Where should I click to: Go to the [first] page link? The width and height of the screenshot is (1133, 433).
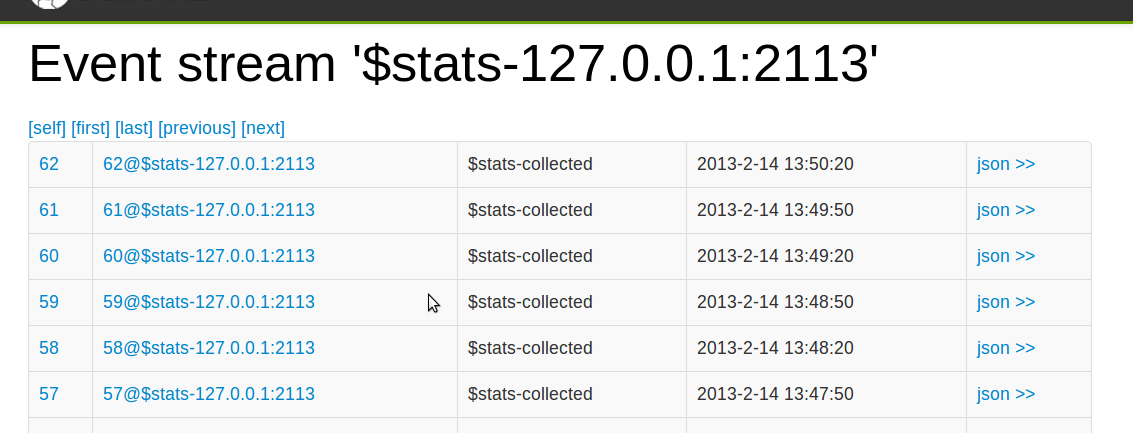[90, 128]
